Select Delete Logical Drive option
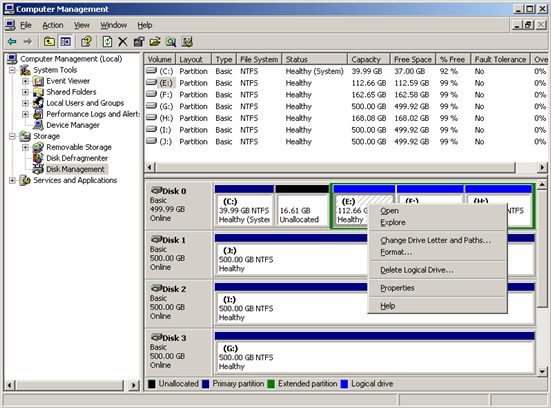This screenshot has width=551, height=408. click(437, 270)
